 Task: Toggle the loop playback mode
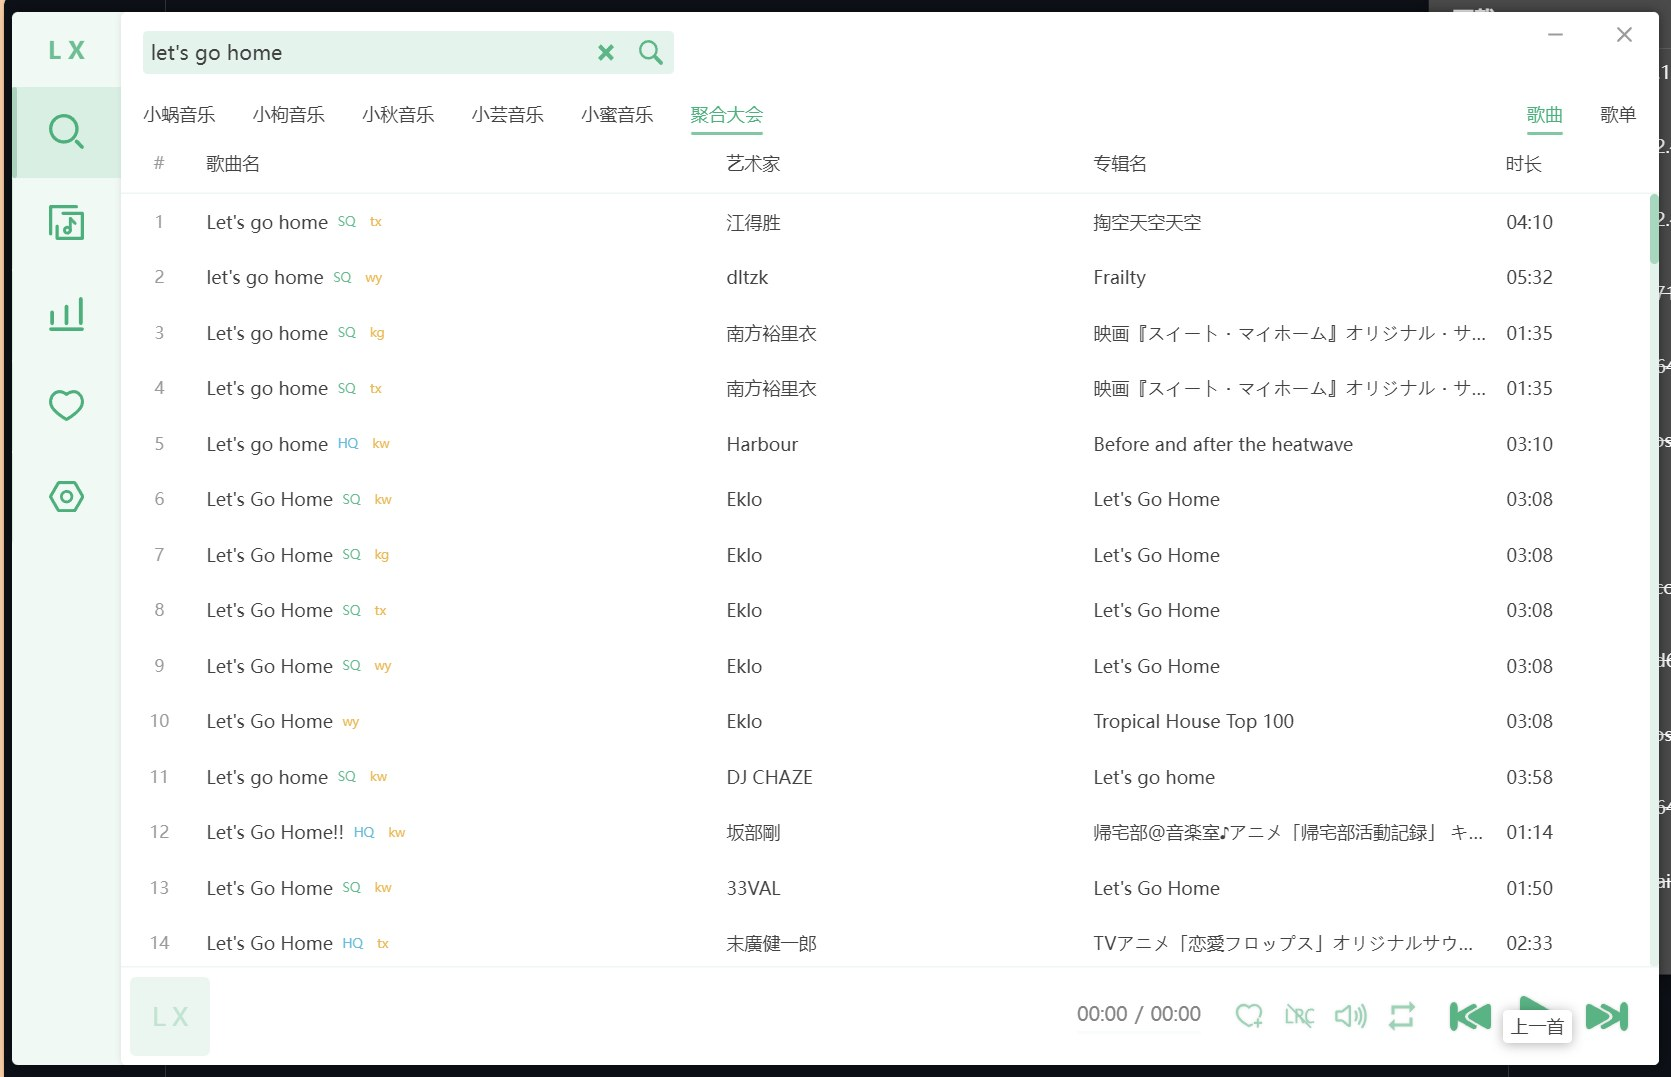1401,1016
